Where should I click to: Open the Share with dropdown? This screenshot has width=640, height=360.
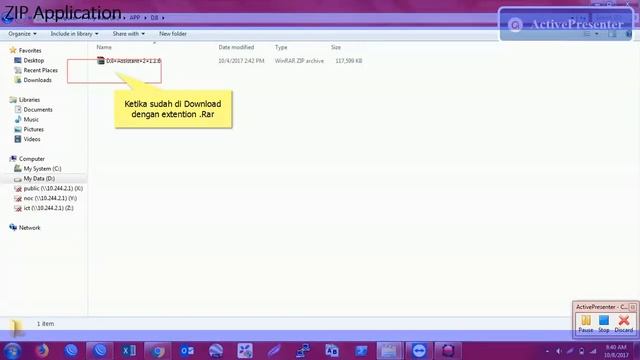129,34
